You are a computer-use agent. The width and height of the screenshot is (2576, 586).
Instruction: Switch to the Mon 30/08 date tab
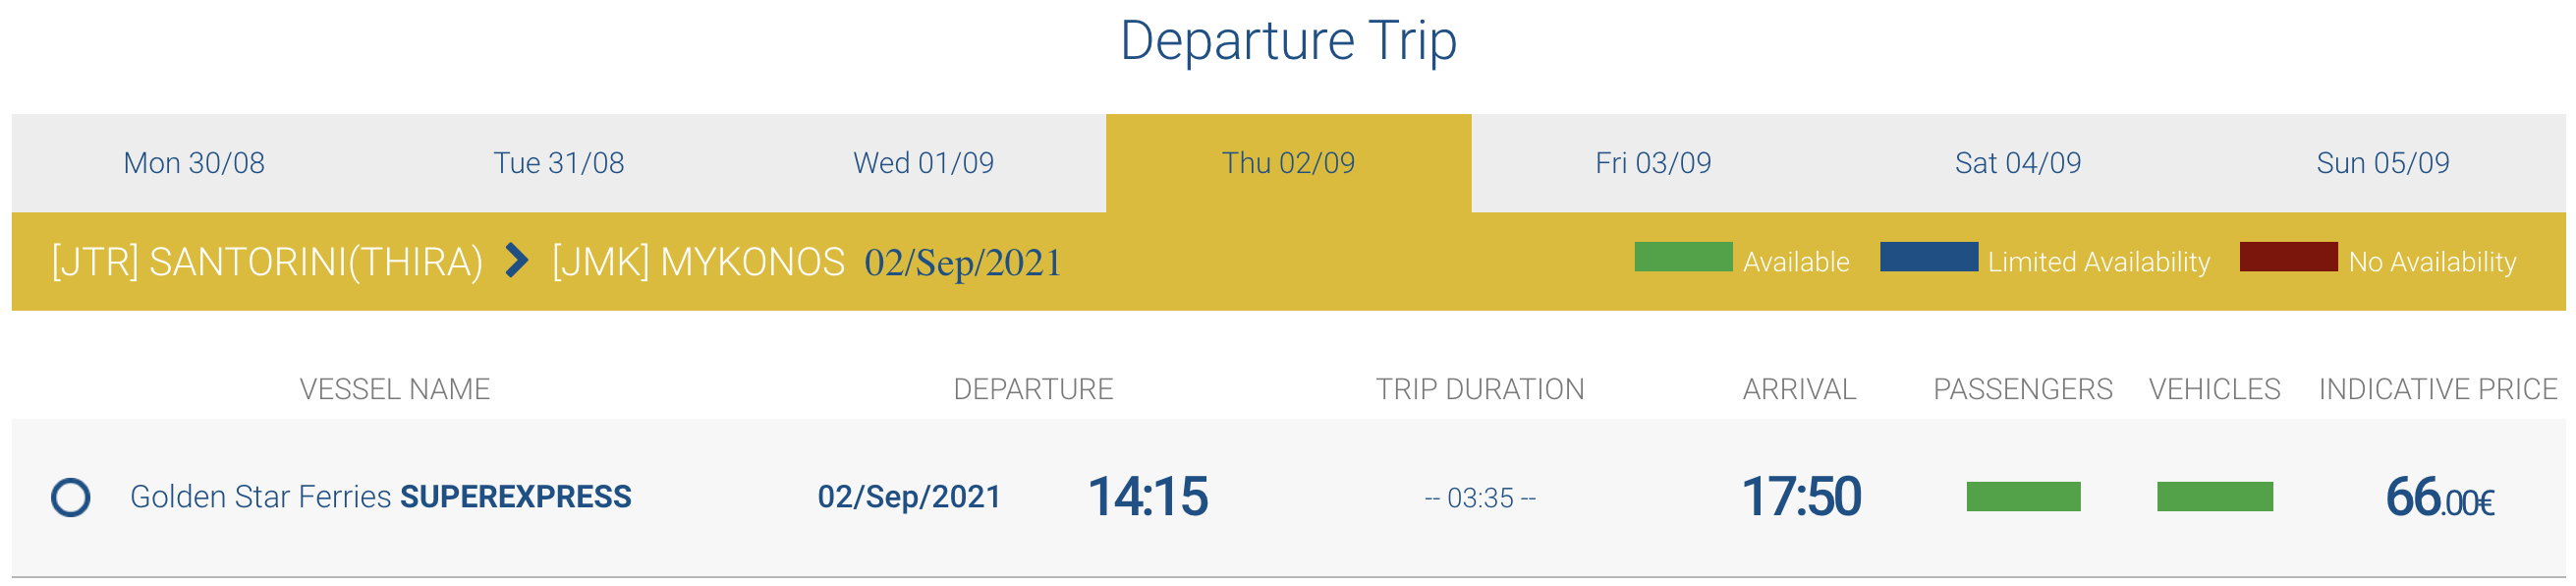(x=194, y=163)
